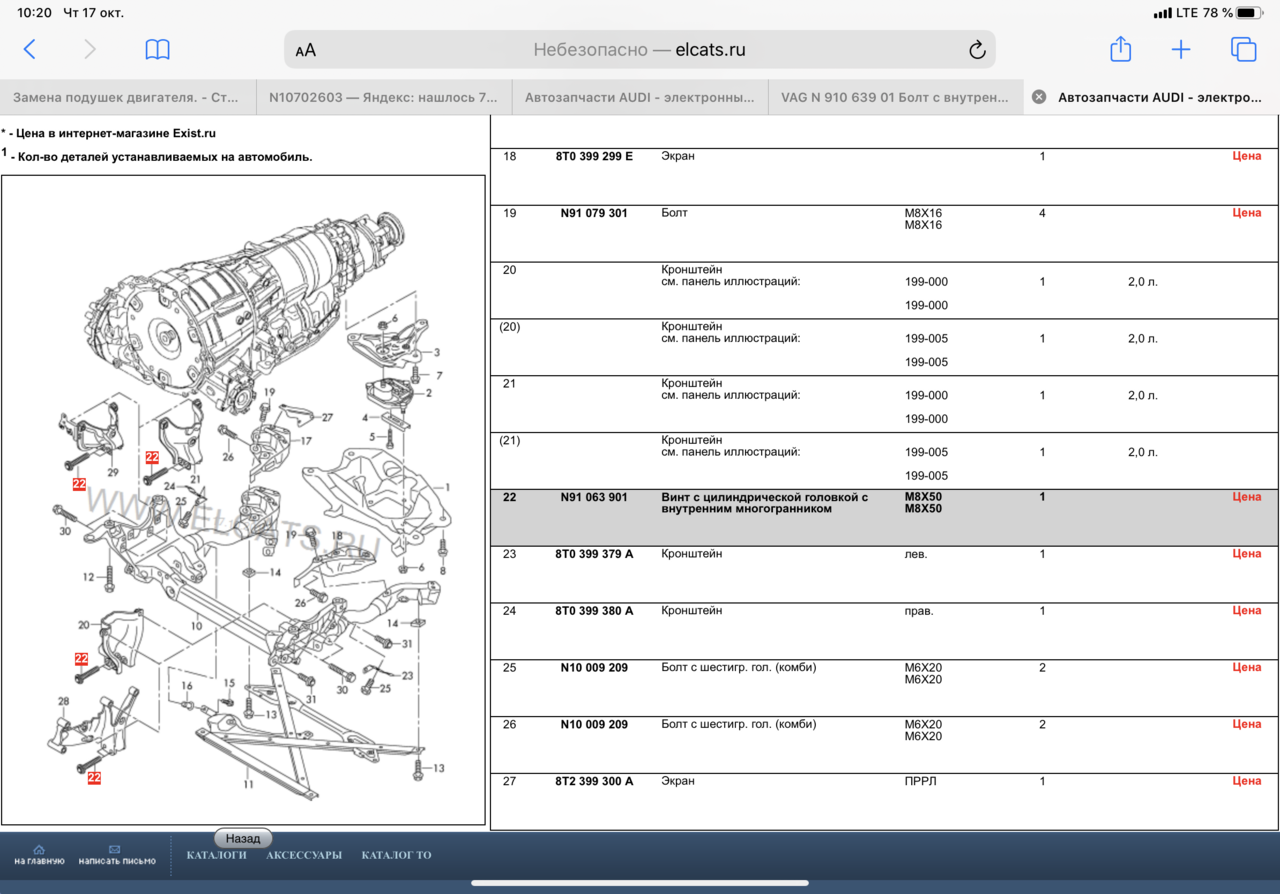Select part number 8T2 399 300 A

point(594,781)
